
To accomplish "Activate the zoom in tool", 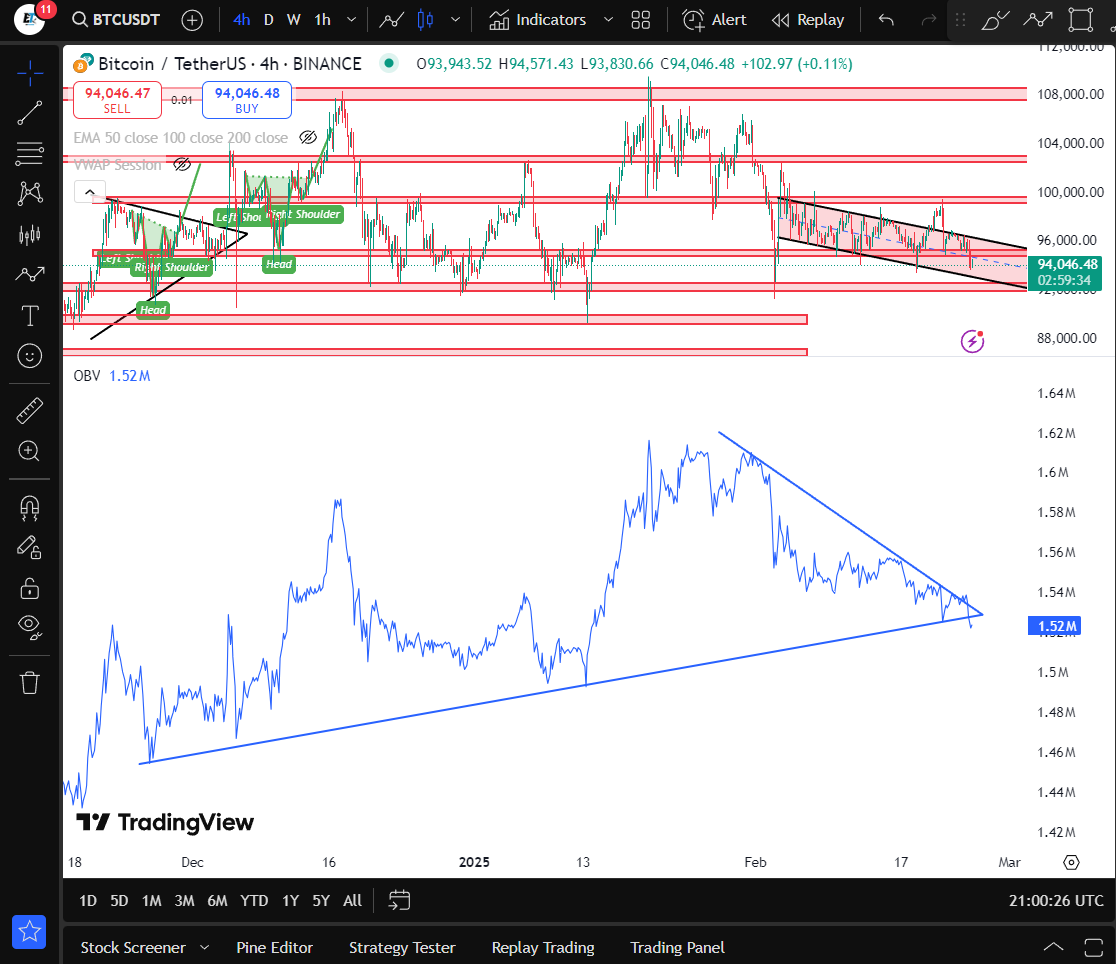I will 30,451.
